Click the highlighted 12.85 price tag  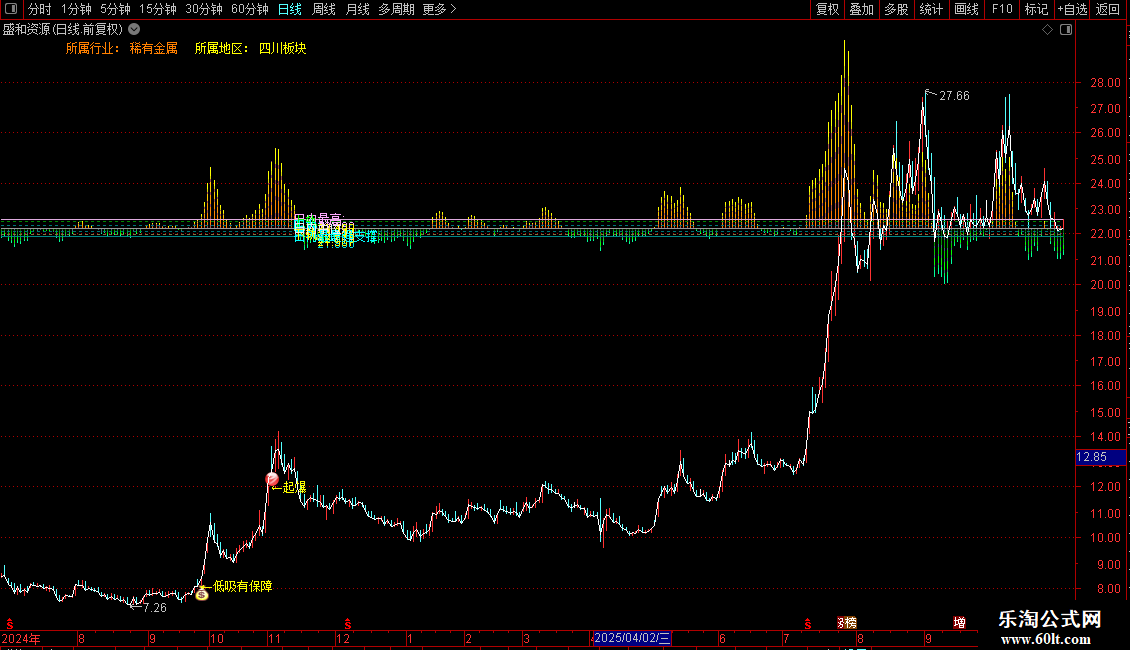(1100, 457)
